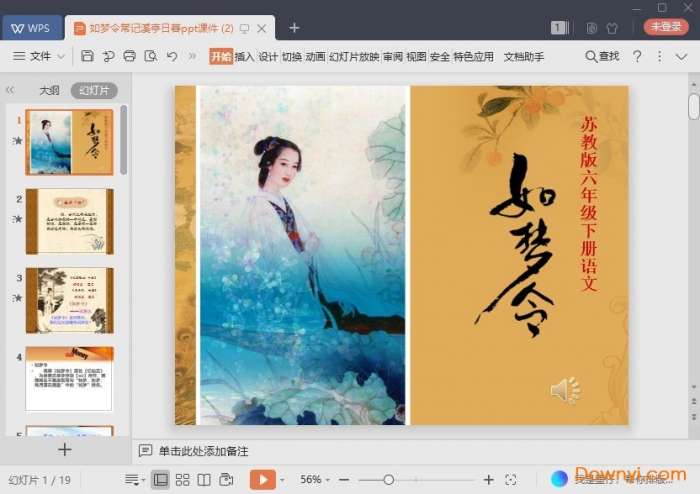Image resolution: width=700 pixels, height=494 pixels.
Task: Select the 特色应用 ribbon tab
Action: tap(474, 57)
